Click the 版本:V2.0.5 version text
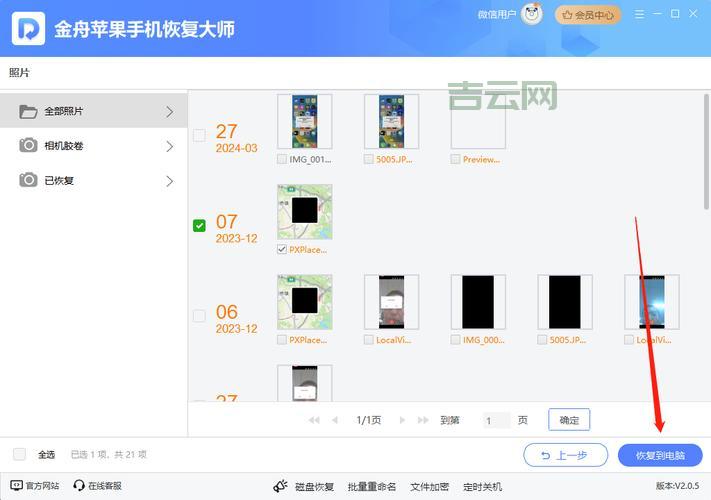 677,485
